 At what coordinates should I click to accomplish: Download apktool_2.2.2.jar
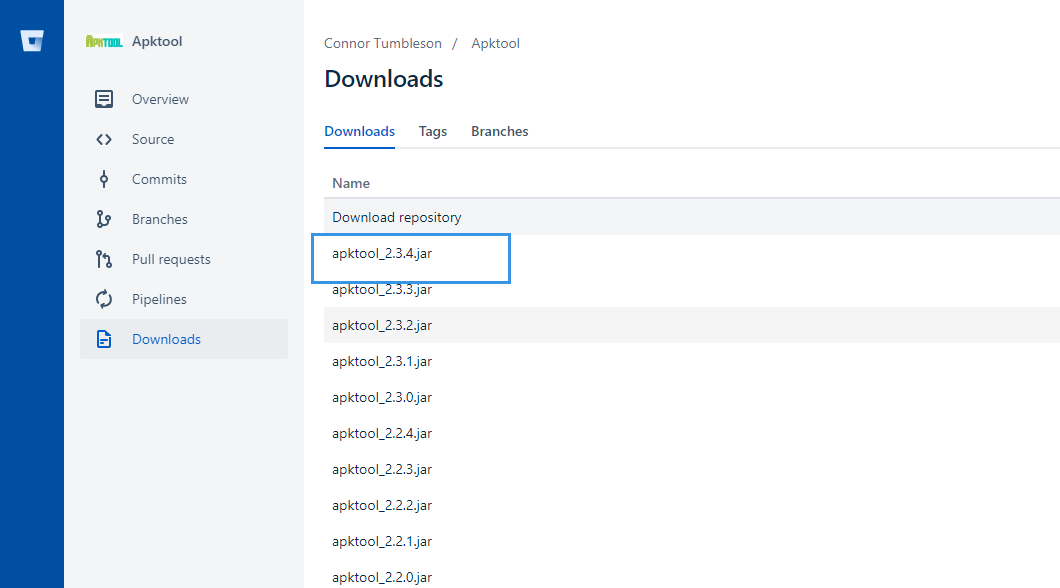point(382,506)
